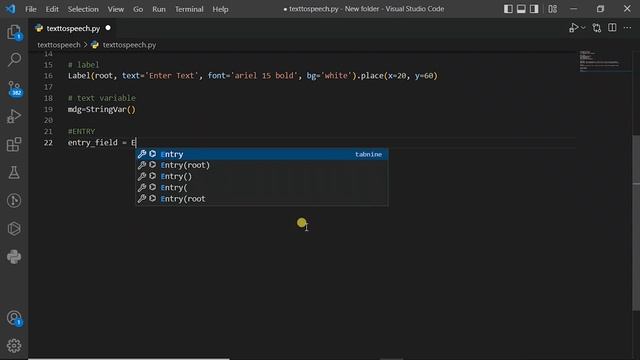Open the Extensions view
640x360 pixels.
coord(14,144)
